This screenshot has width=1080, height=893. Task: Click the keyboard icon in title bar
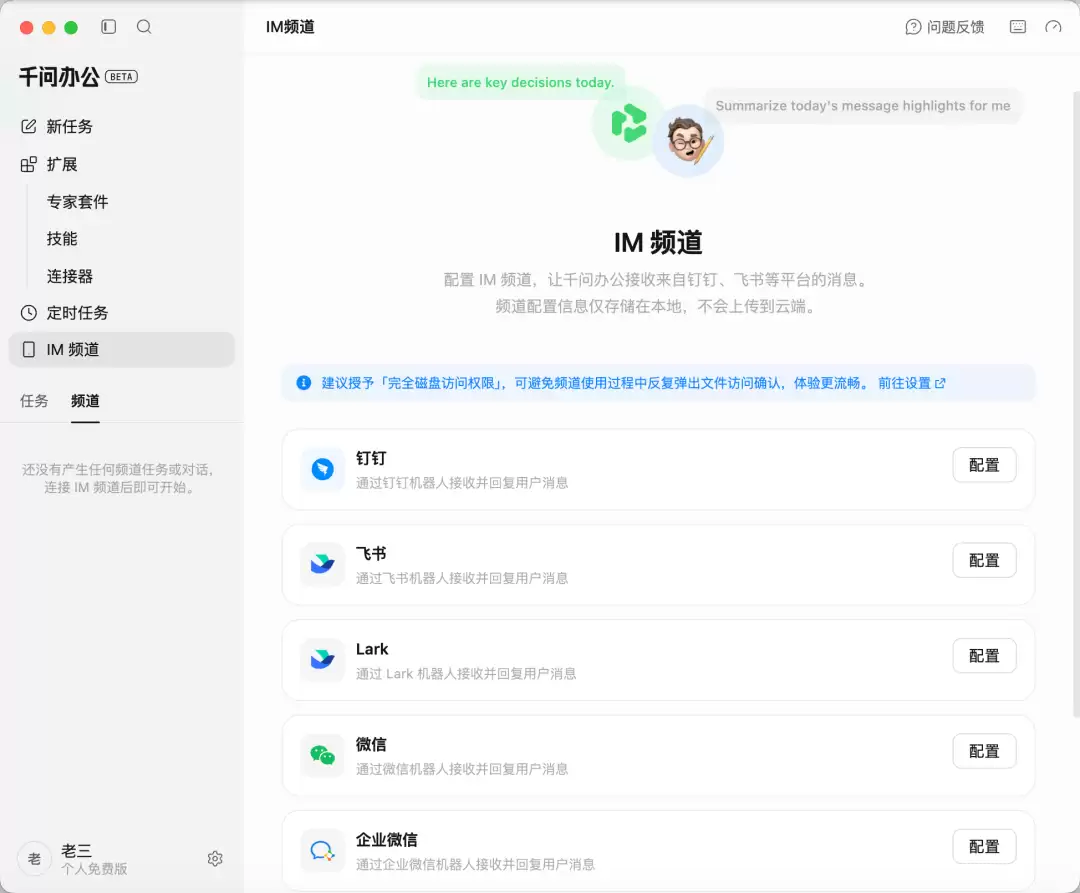click(1017, 27)
